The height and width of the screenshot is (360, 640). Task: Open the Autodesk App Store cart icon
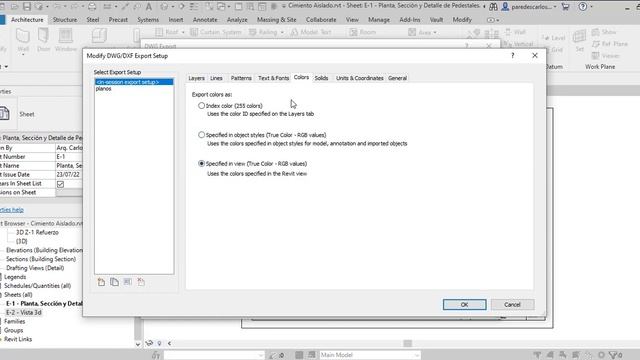[565, 7]
